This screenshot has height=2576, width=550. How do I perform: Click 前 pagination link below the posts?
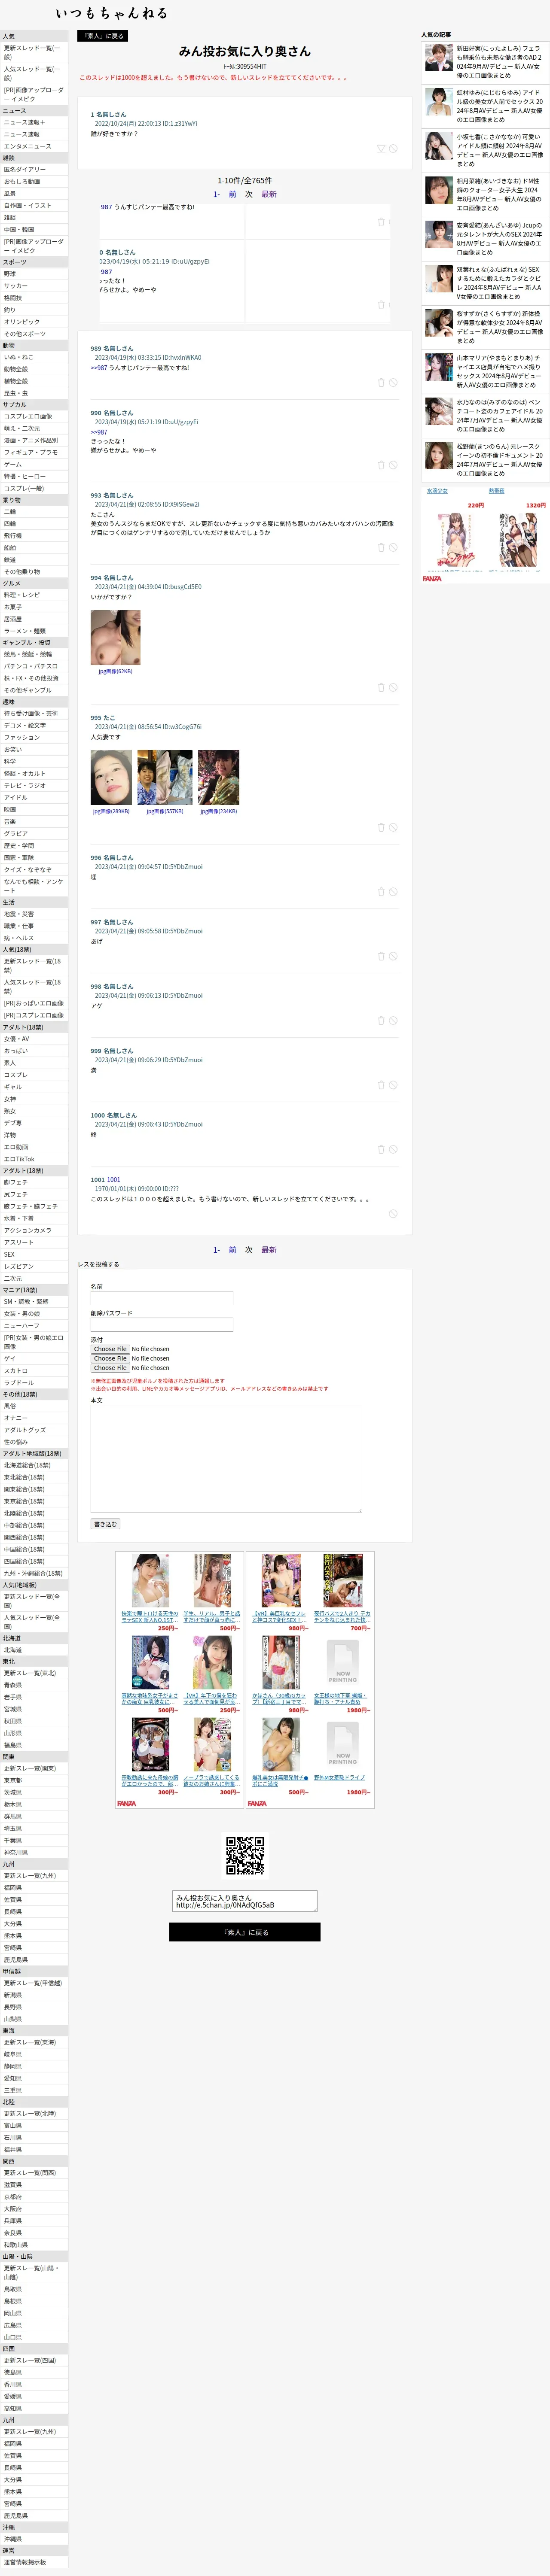pyautogui.click(x=233, y=1250)
